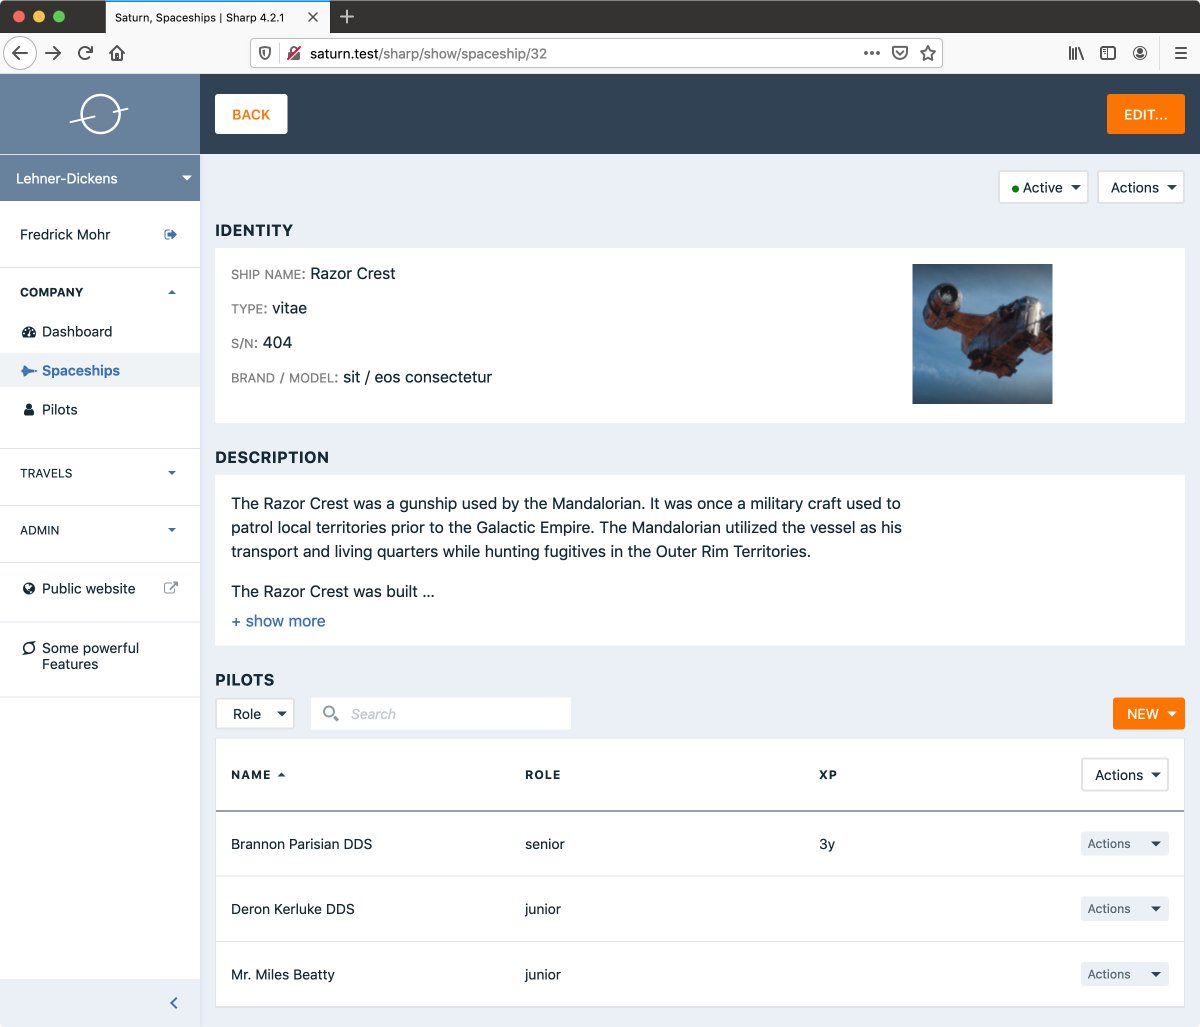The image size is (1200, 1027).
Task: Sort pilots by the NAME column header
Action: point(258,775)
